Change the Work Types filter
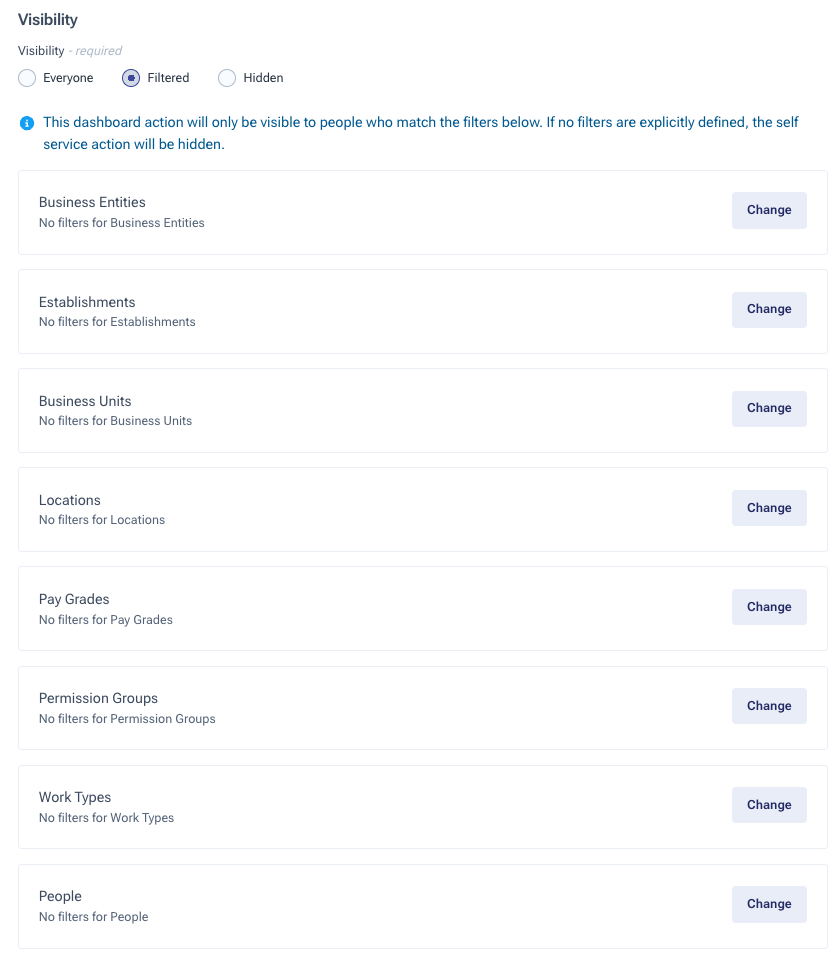This screenshot has width=839, height=957. [769, 805]
